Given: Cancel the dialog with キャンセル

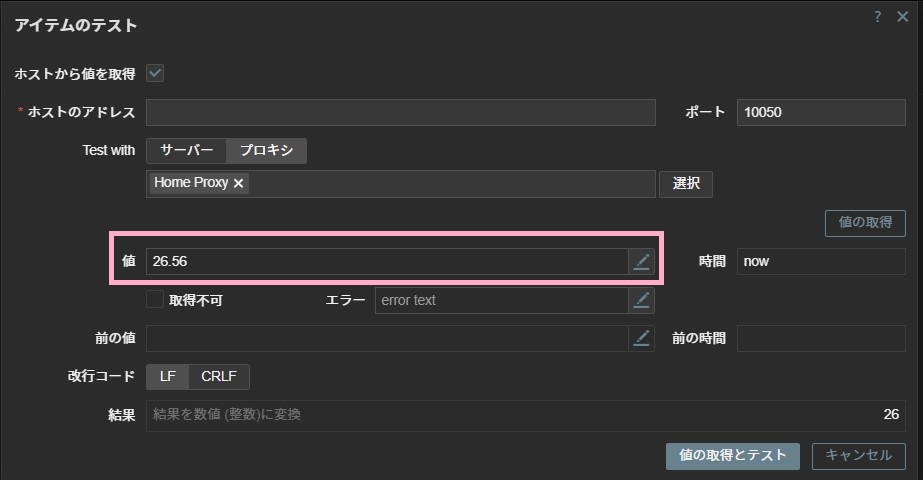Looking at the screenshot, I should coord(858,455).
